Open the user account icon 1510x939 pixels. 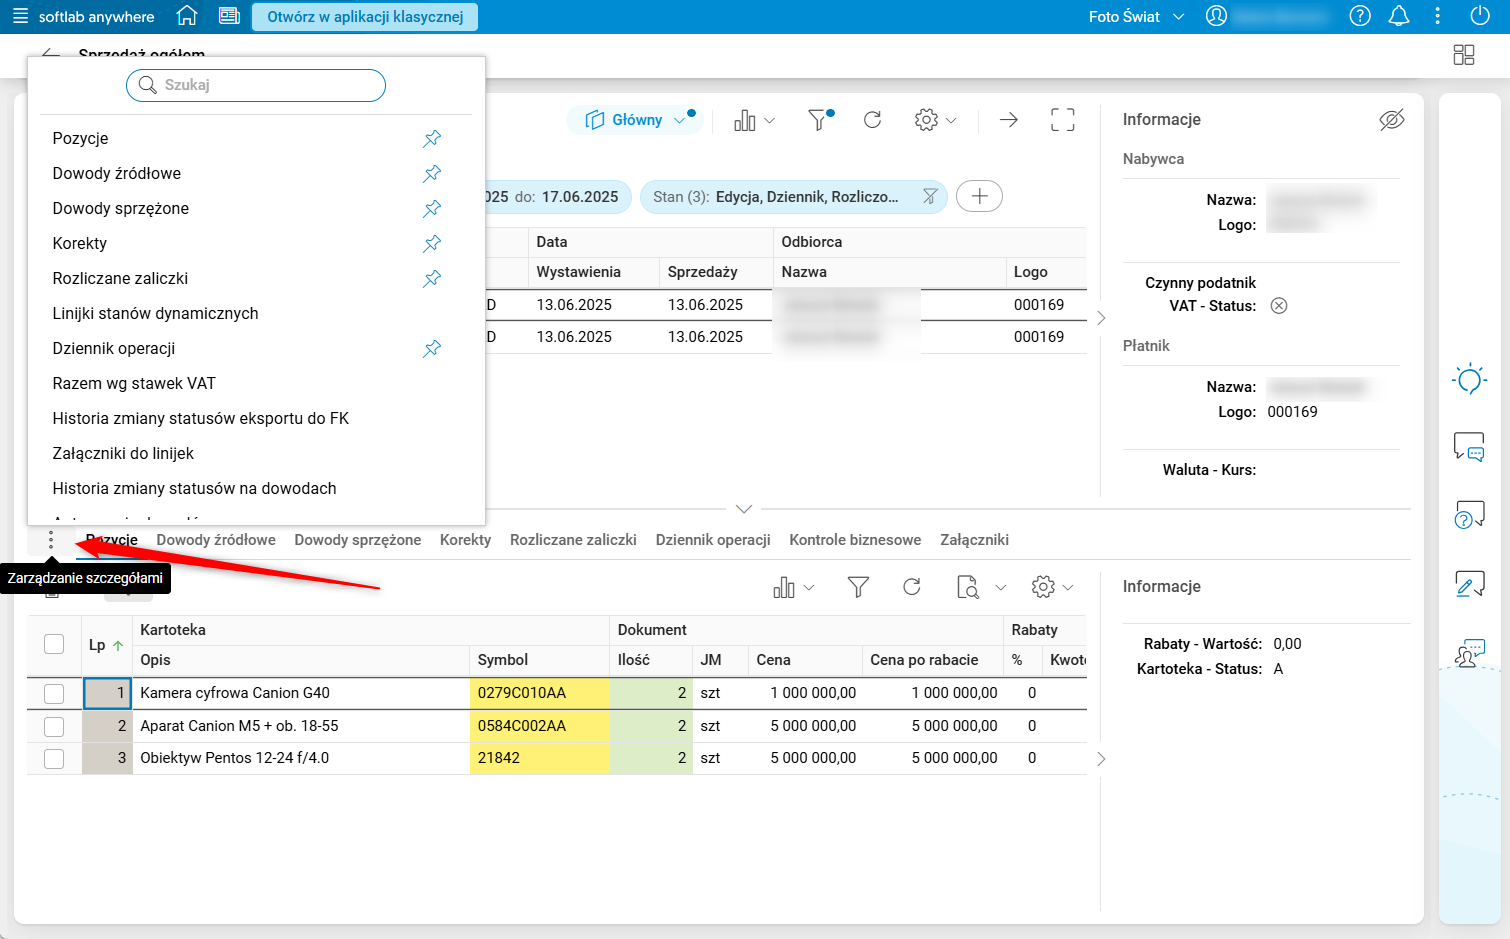1216,16
